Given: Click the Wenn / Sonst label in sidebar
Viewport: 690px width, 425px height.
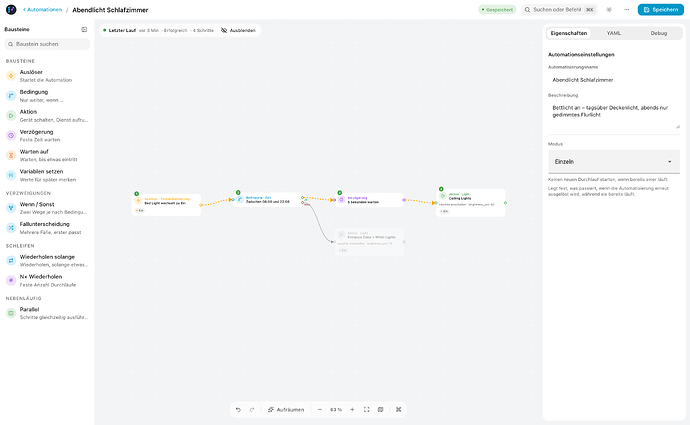Looking at the screenshot, I should (37, 205).
